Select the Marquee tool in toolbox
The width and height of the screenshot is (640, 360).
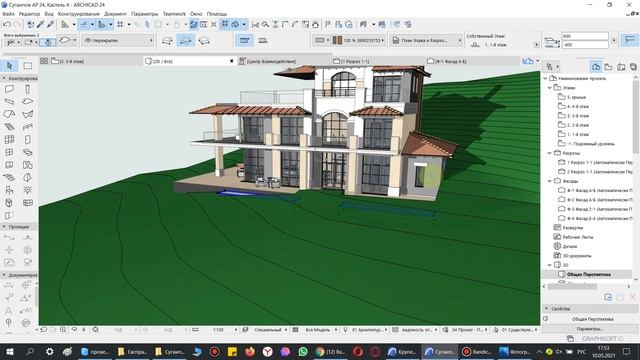(28, 66)
